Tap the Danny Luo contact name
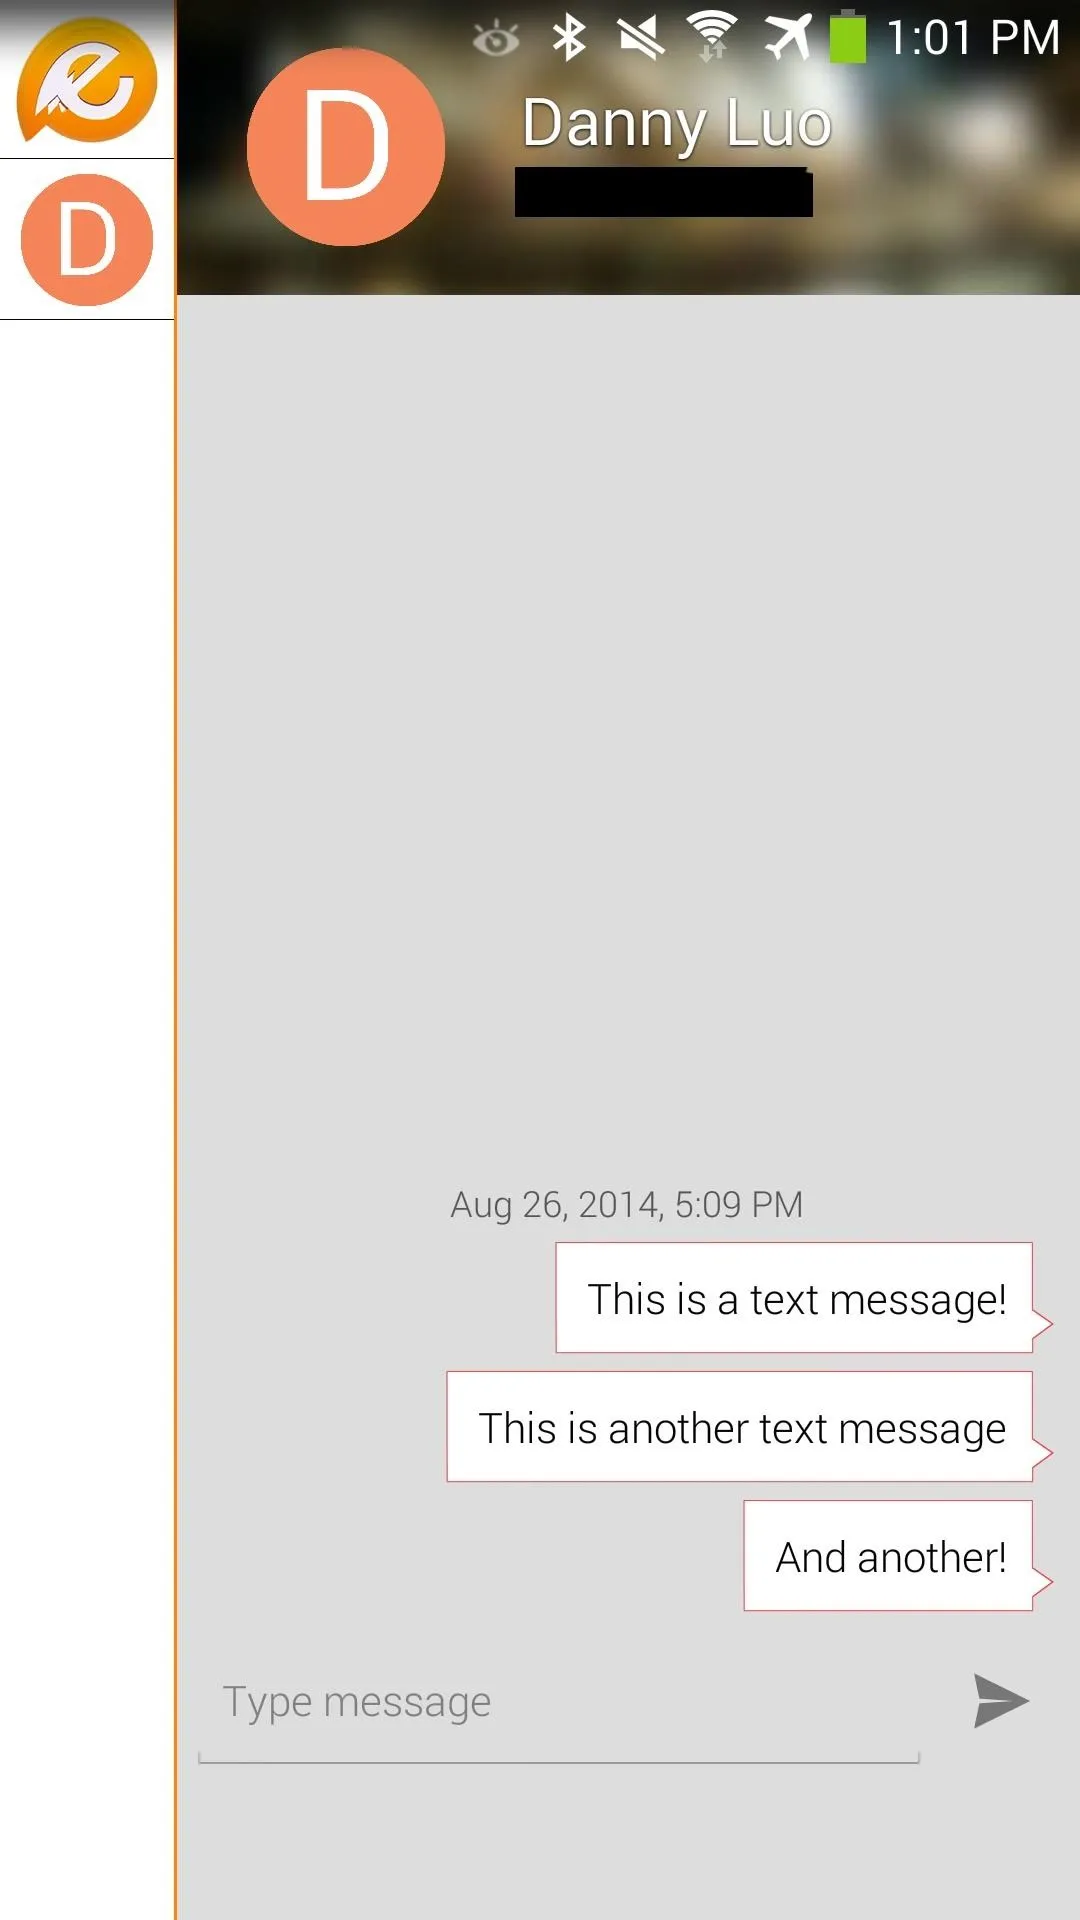The width and height of the screenshot is (1080, 1920). point(677,124)
